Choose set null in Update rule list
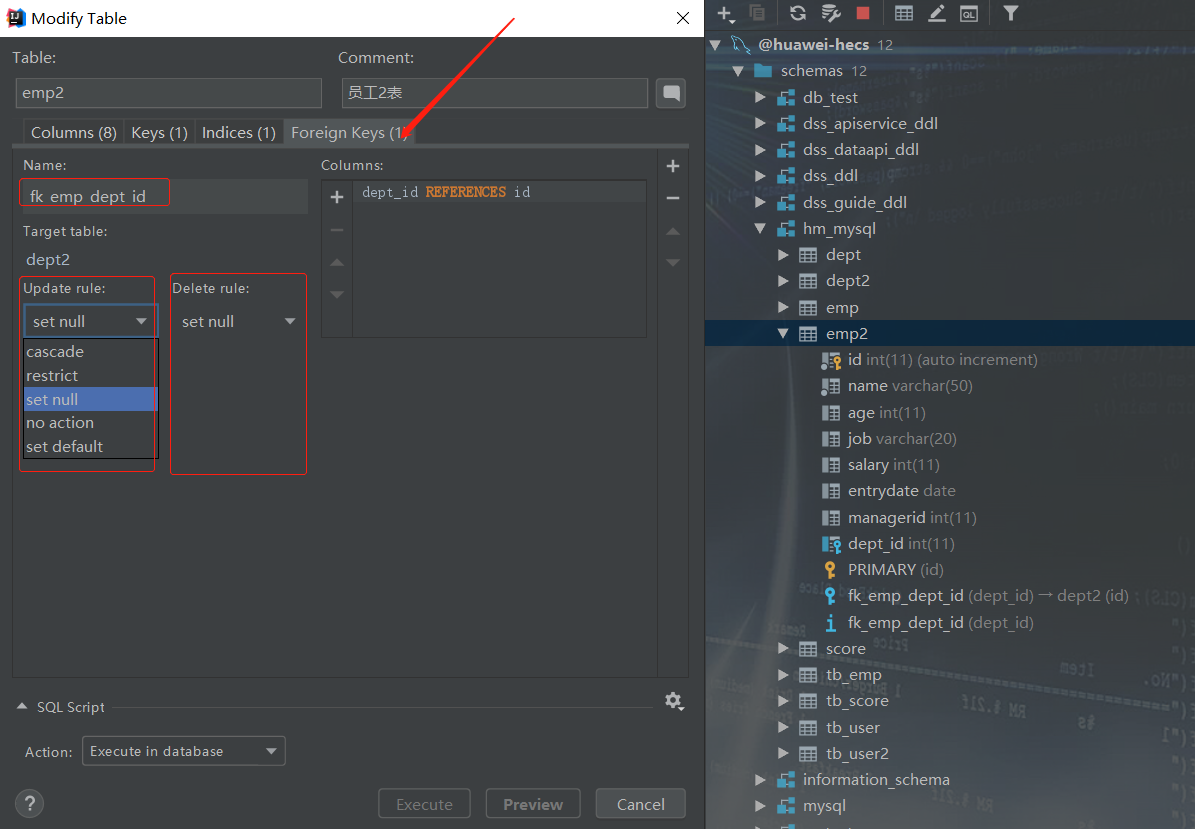The image size is (1195, 829). coord(91,399)
